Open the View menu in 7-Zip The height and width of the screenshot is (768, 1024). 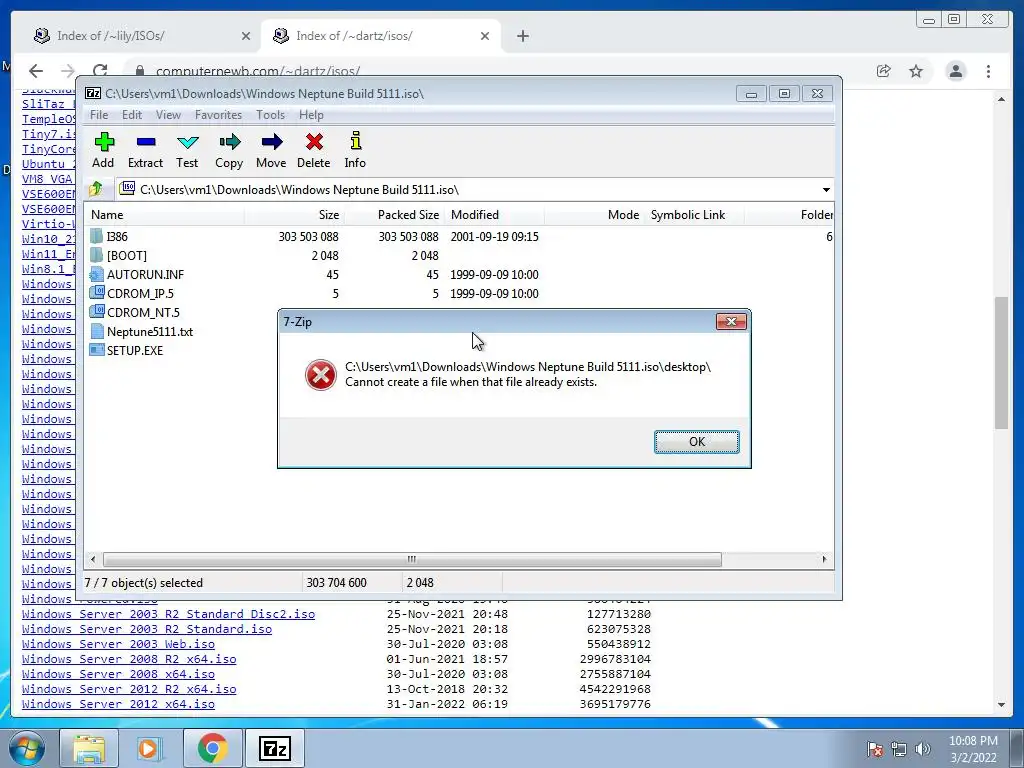(168, 115)
